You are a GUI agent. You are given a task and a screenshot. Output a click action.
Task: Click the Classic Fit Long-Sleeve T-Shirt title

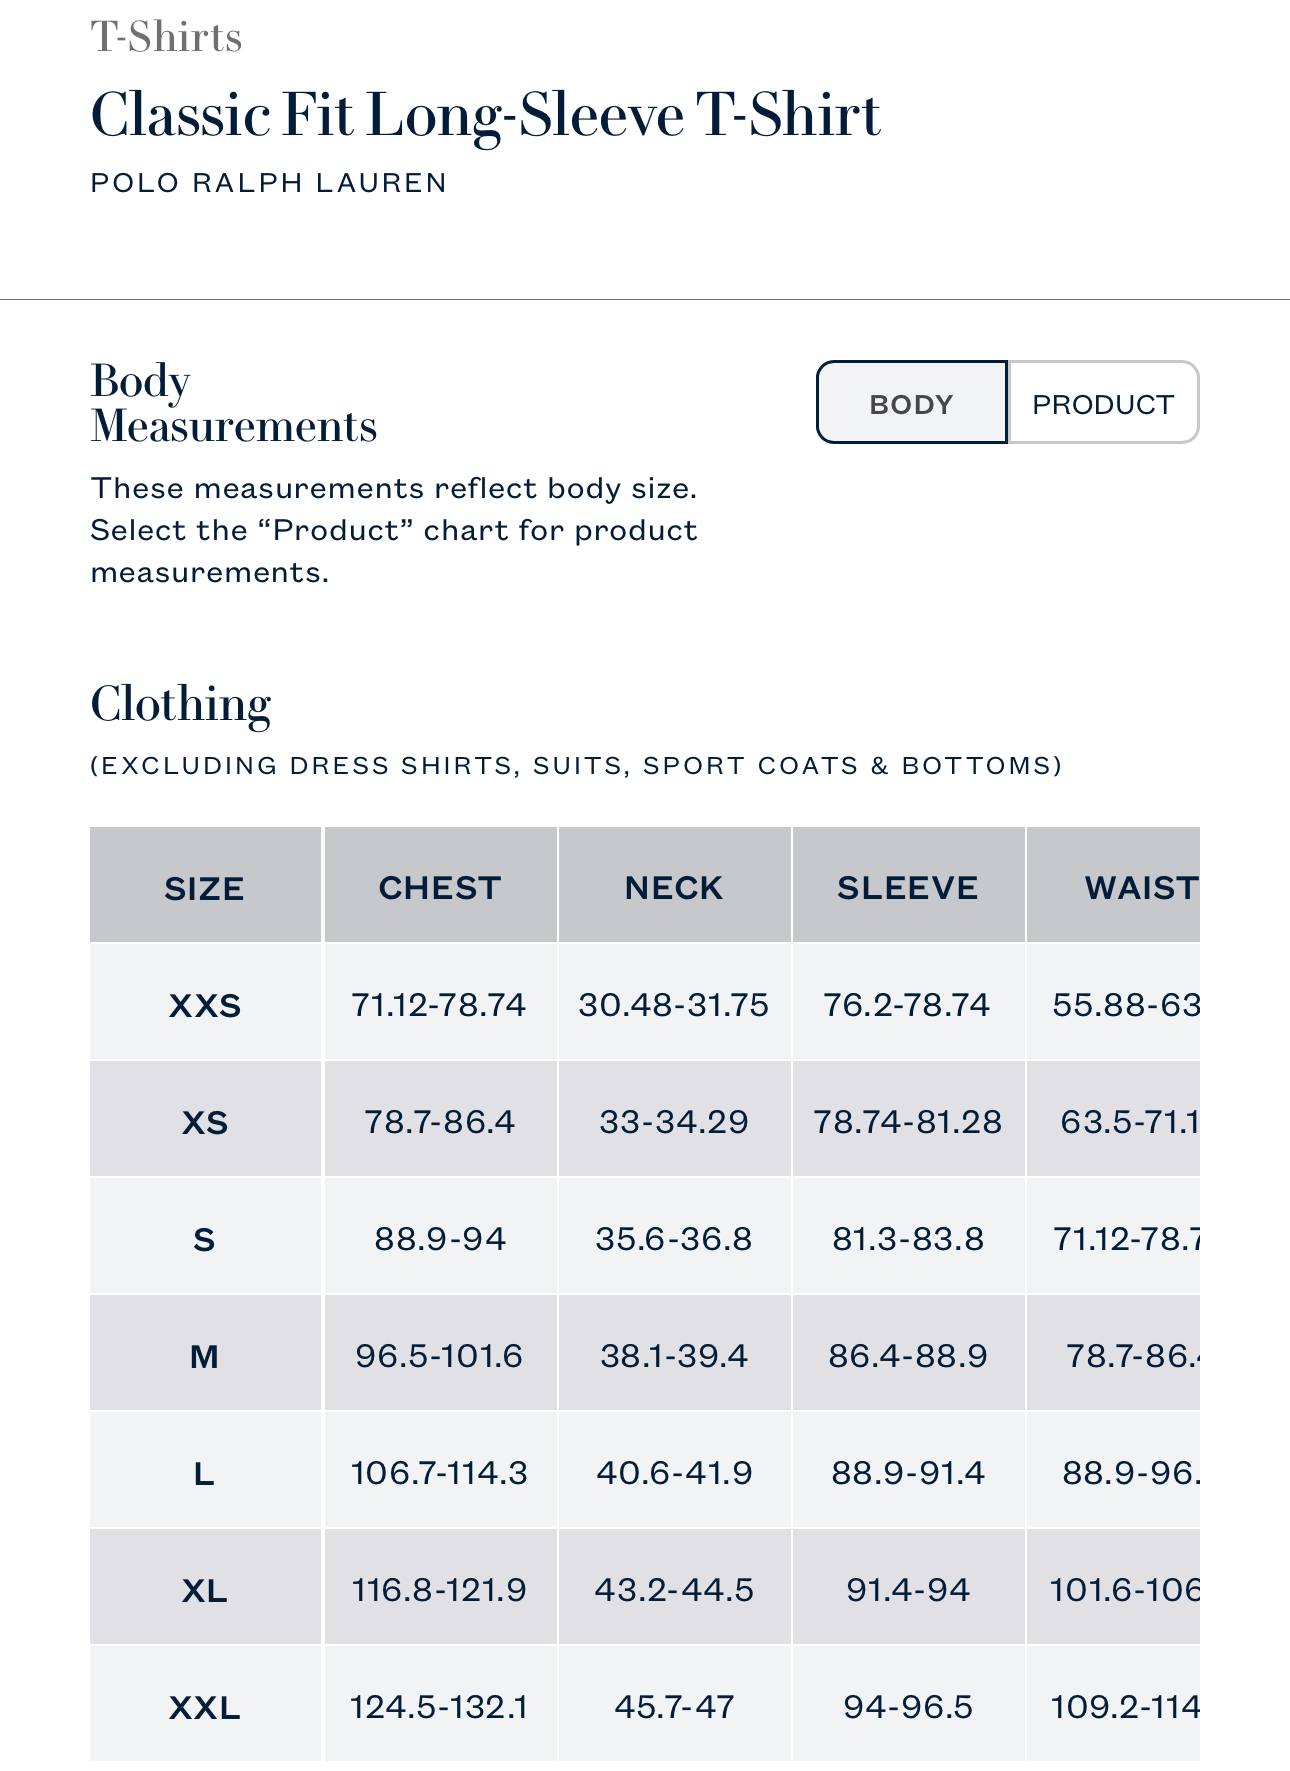[x=485, y=115]
